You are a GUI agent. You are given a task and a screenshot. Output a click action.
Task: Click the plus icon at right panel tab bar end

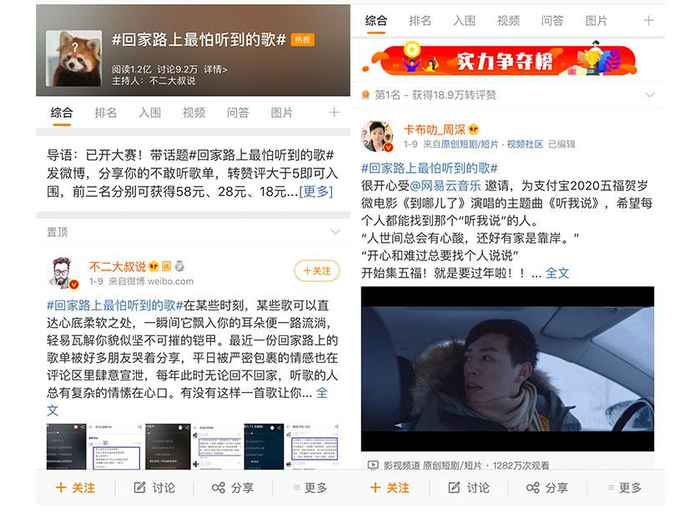tap(648, 21)
